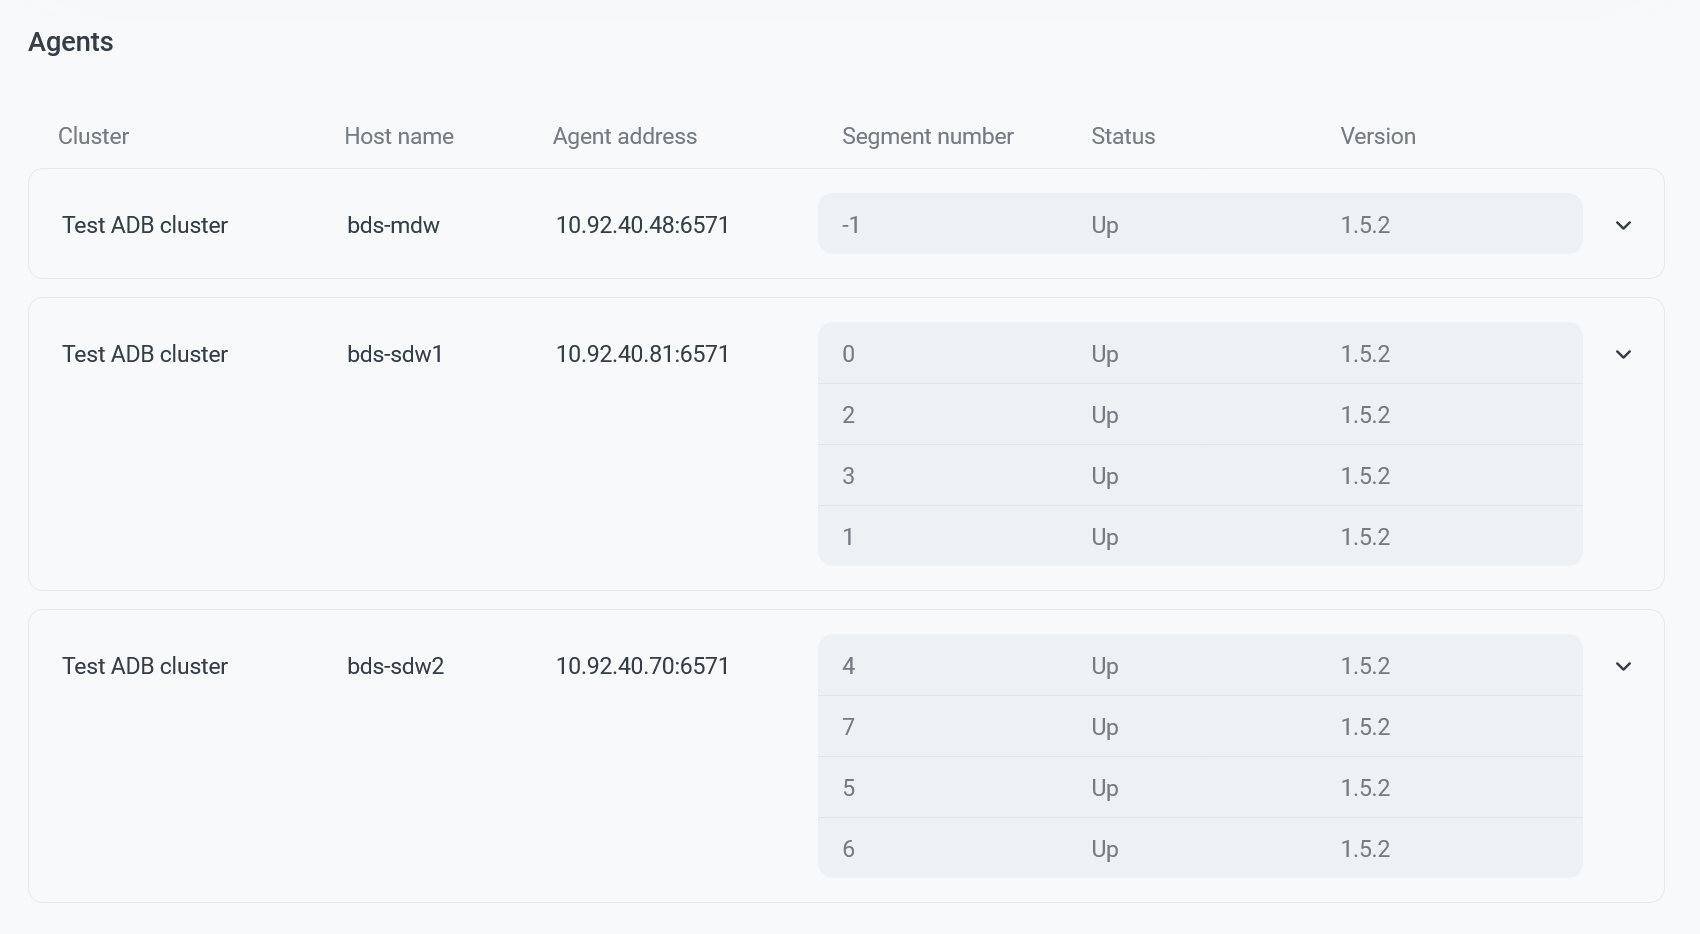The image size is (1700, 934).
Task: Collapse the bds-sdw1 agent row chevron
Action: pos(1623,354)
